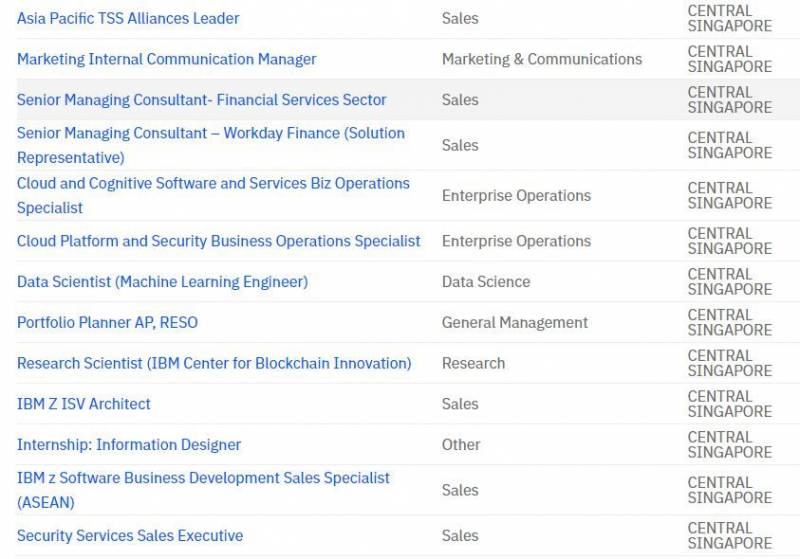Open the Asia Pacific TSS Alliances Leader job

point(128,18)
